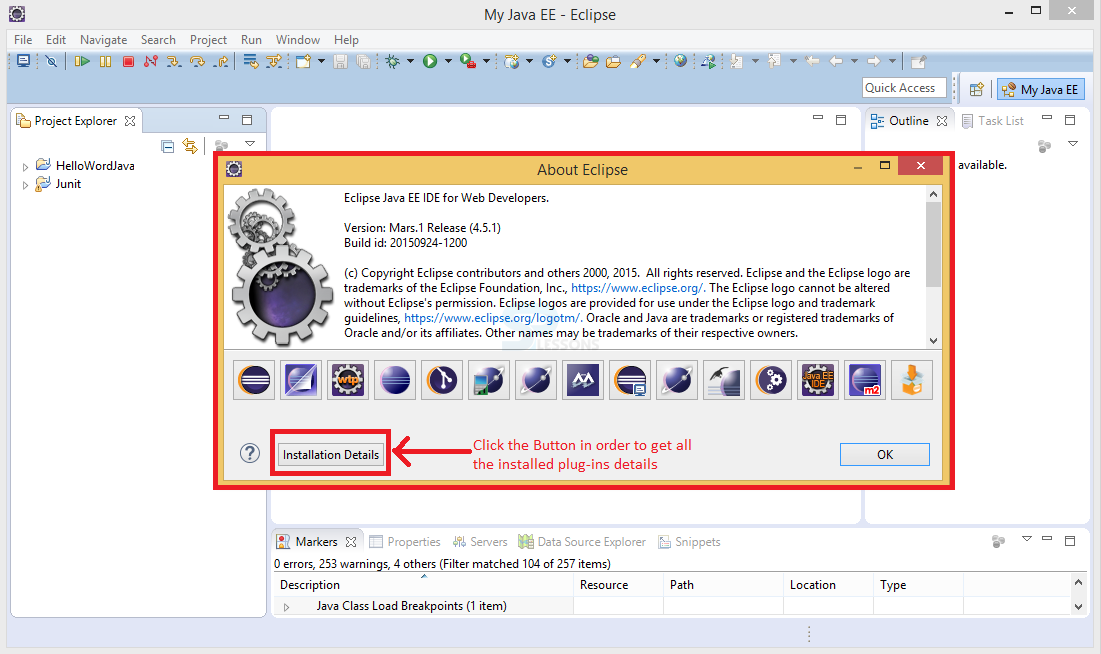Switch to the Snippets tab
The height and width of the screenshot is (654, 1101).
[x=690, y=542]
